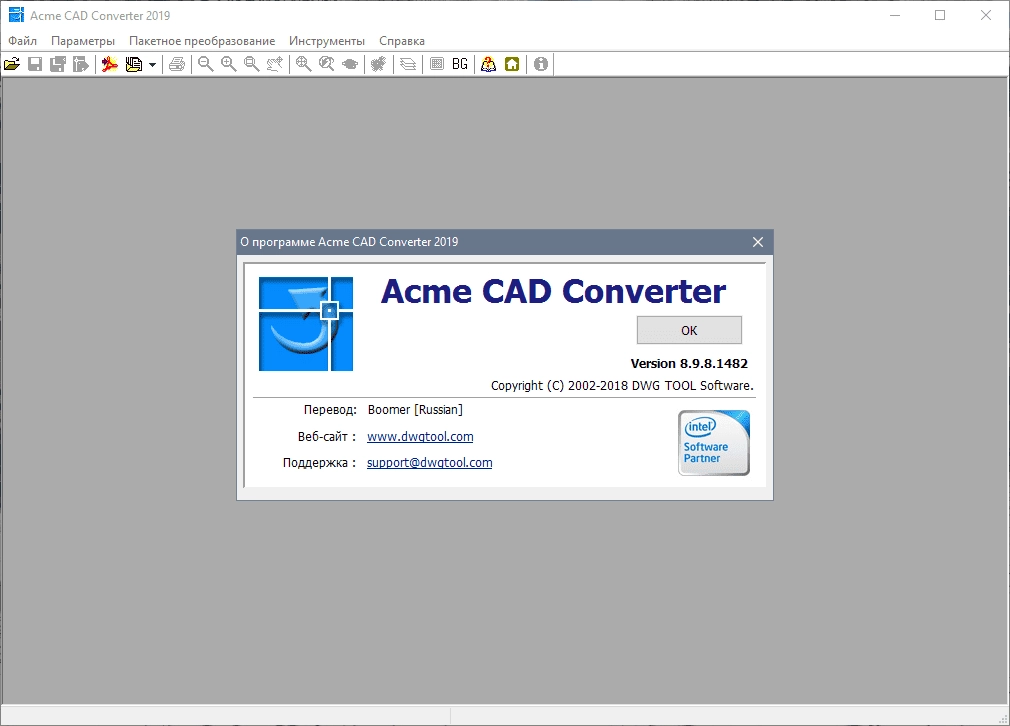
Task: Open the Параметры menu
Action: click(83, 41)
